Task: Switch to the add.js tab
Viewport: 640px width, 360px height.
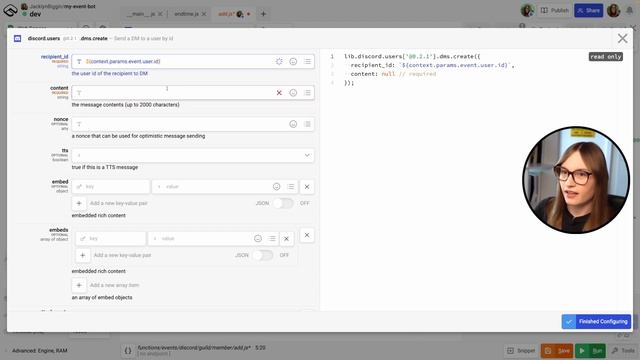Action: click(226, 14)
